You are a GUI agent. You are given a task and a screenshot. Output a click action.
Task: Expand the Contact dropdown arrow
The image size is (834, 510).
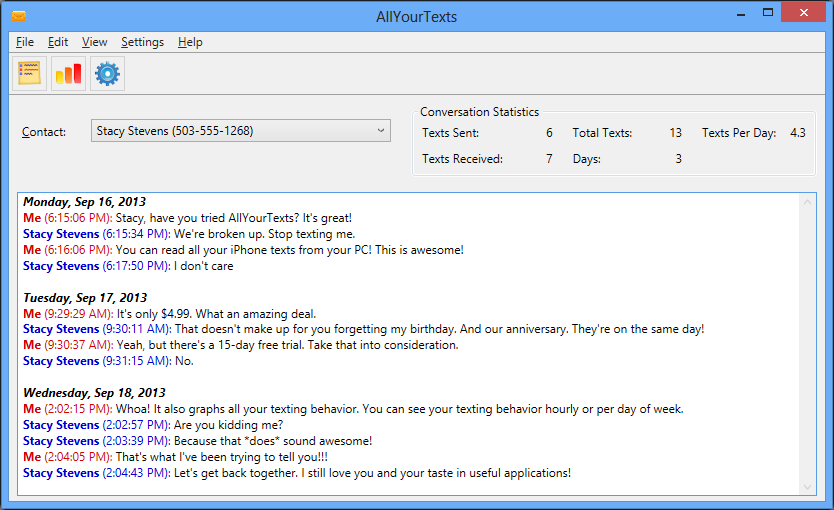coord(381,130)
